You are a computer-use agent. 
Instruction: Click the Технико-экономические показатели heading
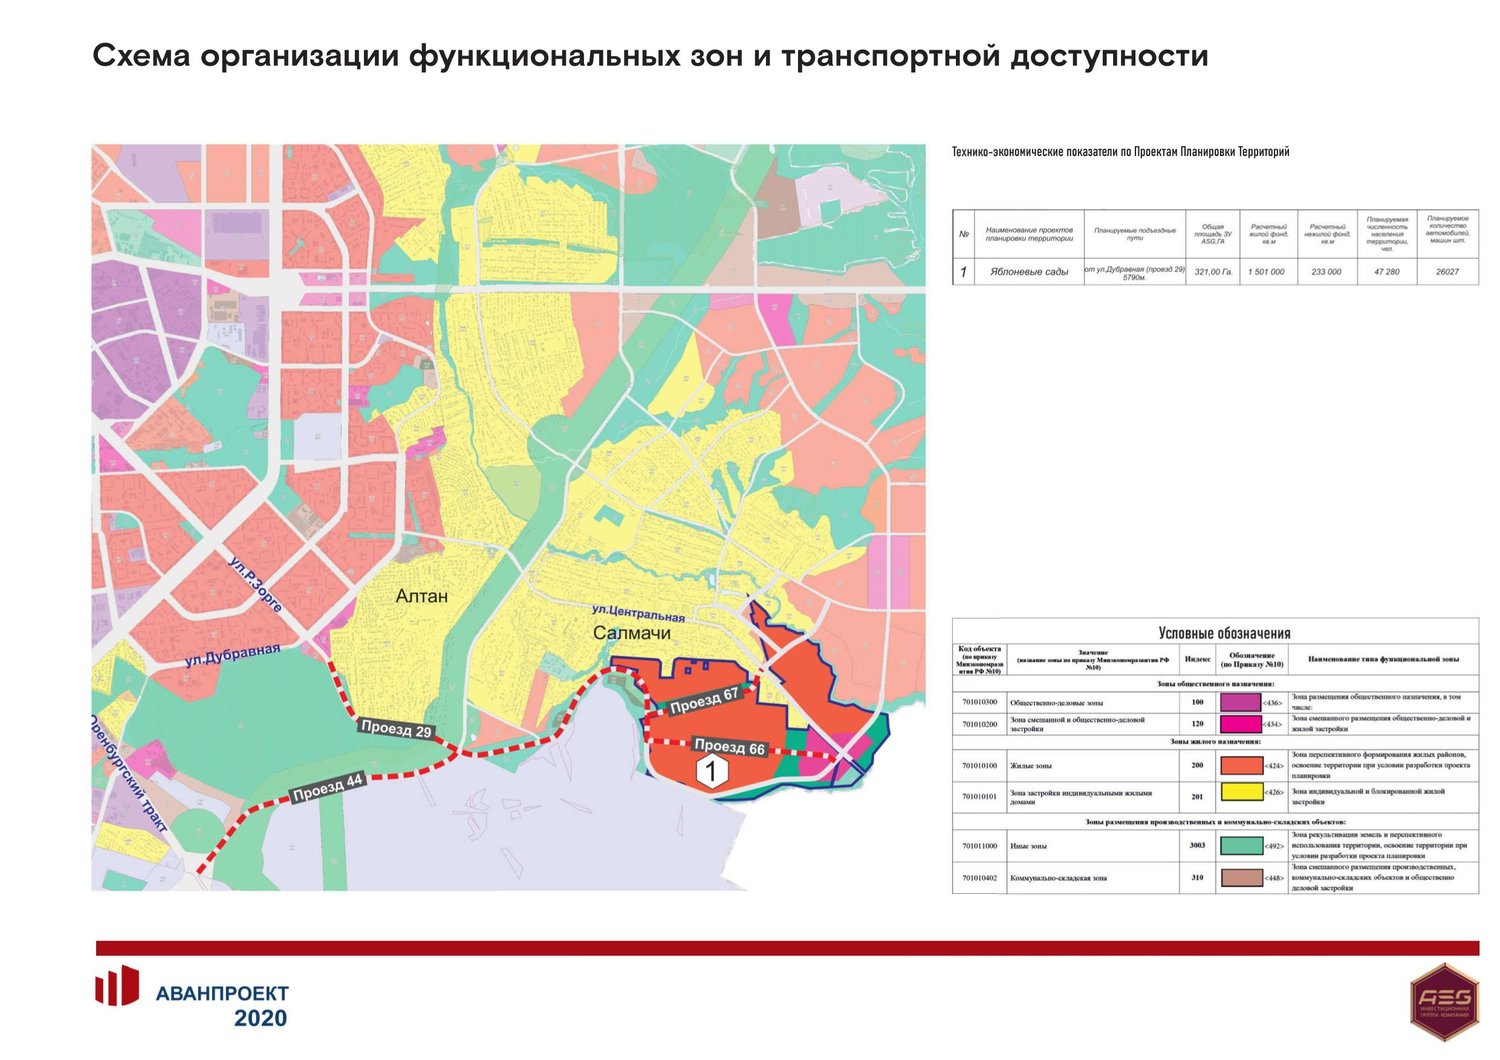click(x=1120, y=152)
